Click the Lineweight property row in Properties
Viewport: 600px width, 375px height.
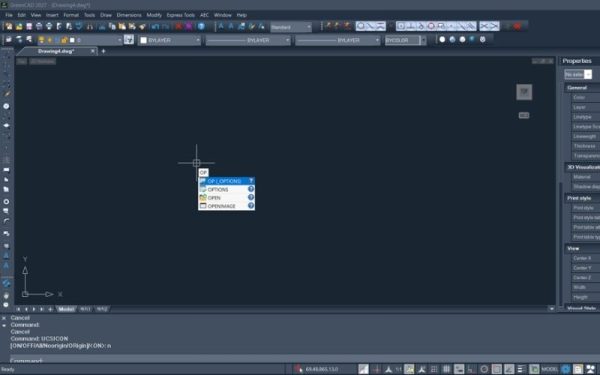pyautogui.click(x=585, y=136)
